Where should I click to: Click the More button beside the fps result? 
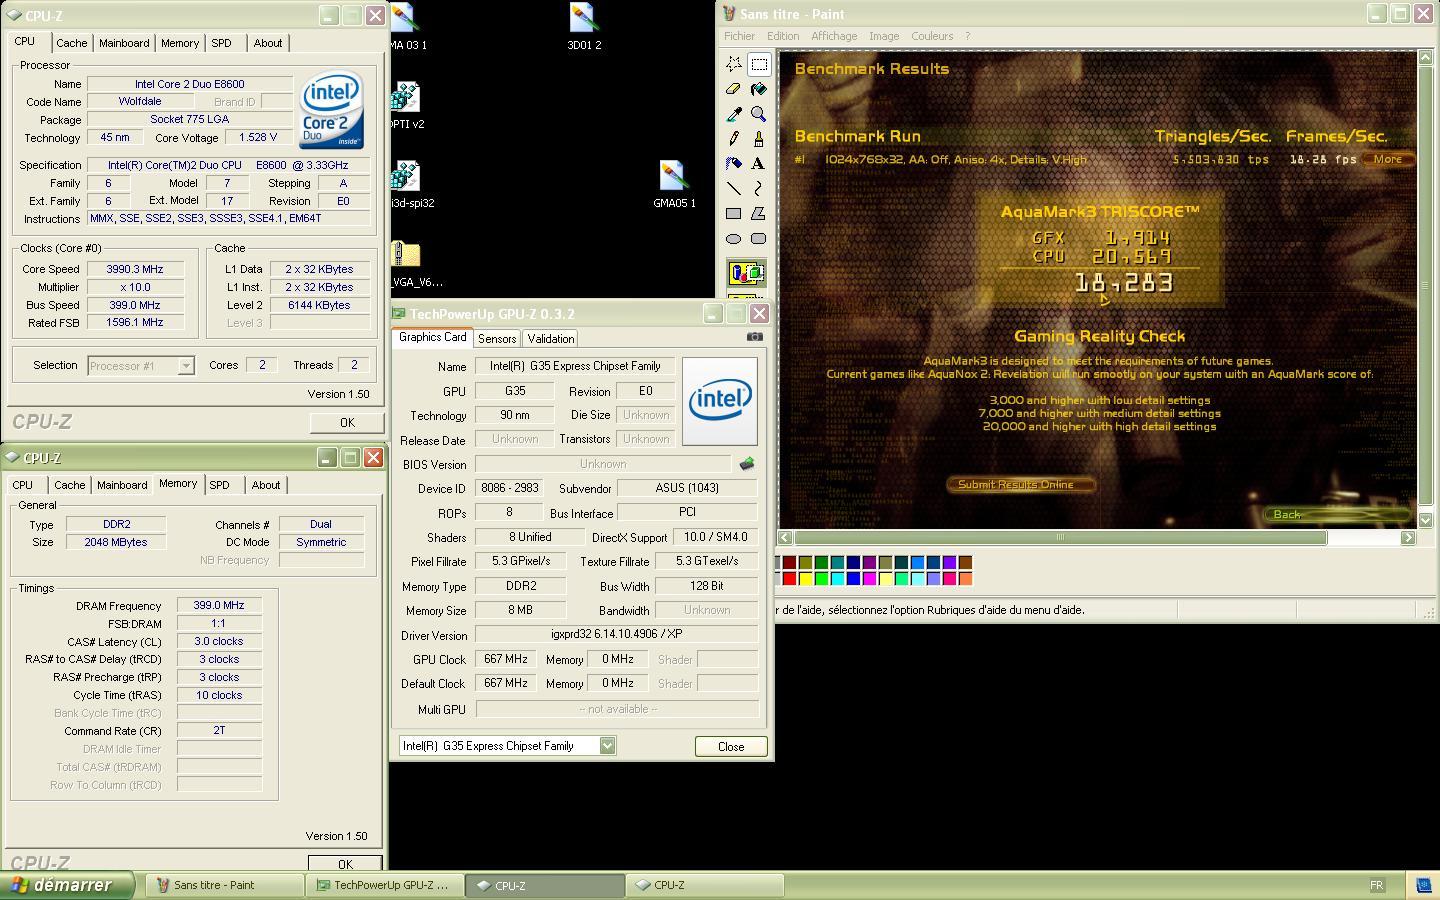1388,159
